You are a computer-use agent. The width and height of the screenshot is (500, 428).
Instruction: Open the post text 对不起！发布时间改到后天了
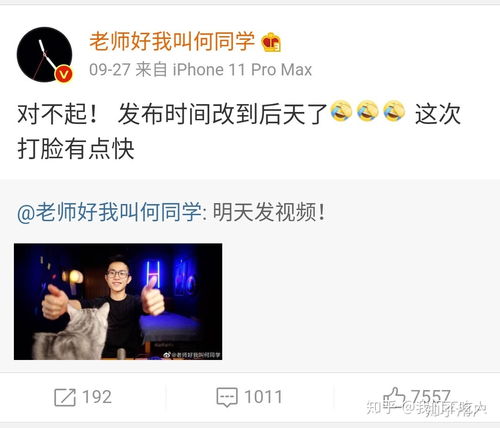(172, 114)
